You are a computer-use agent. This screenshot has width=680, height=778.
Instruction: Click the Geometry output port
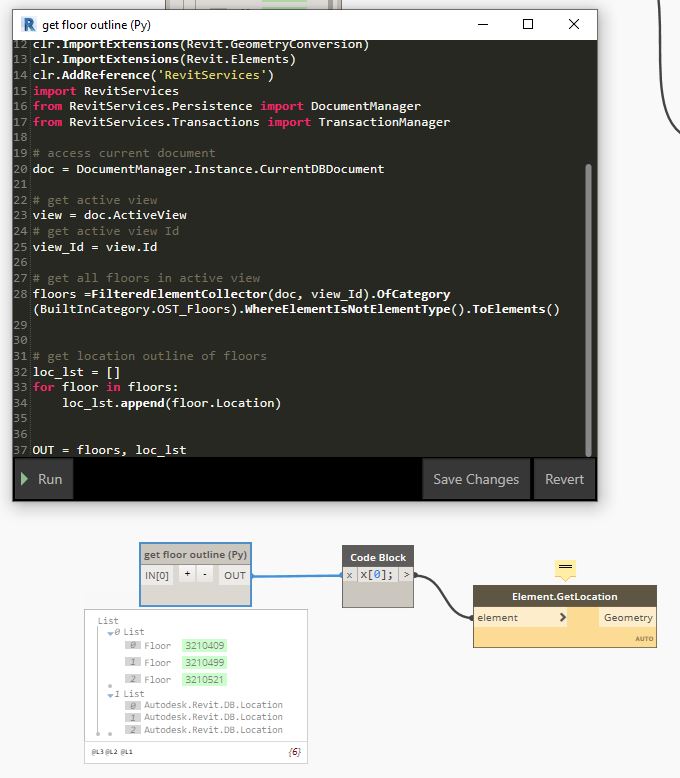click(x=628, y=618)
